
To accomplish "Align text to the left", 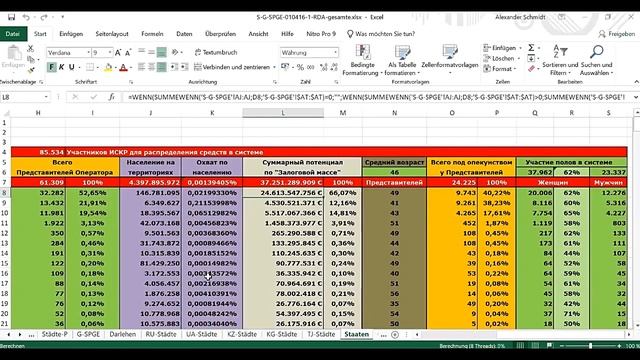I will click(142, 67).
